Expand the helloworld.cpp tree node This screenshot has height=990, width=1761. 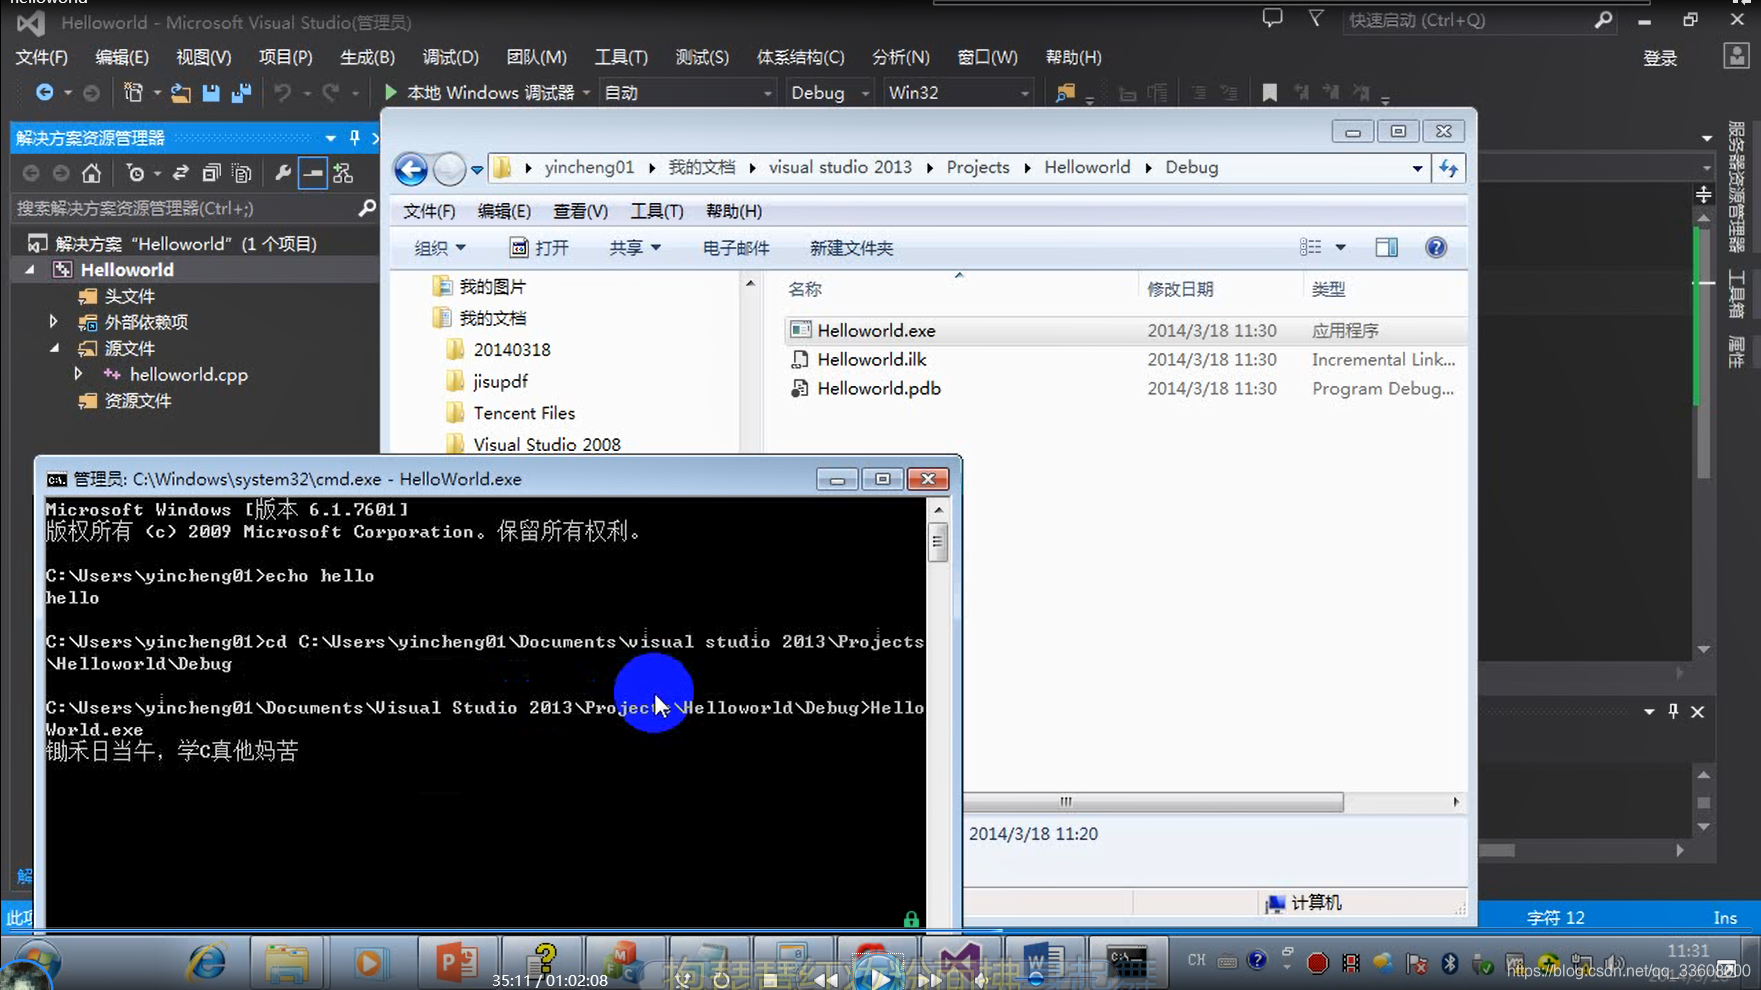click(x=78, y=374)
